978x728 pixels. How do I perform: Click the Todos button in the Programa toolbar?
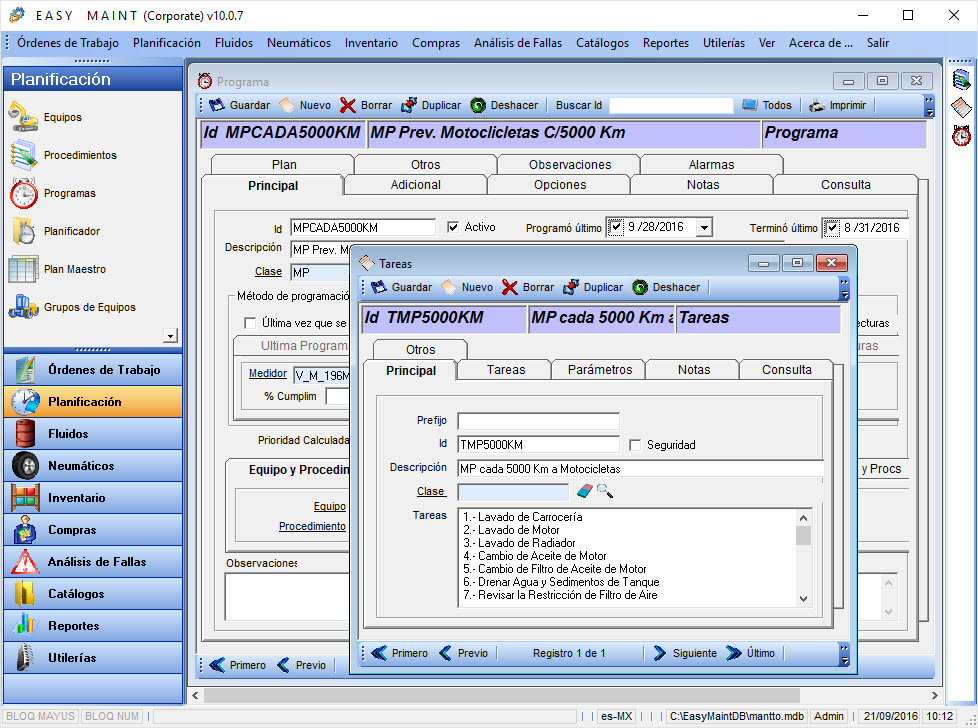click(x=770, y=105)
